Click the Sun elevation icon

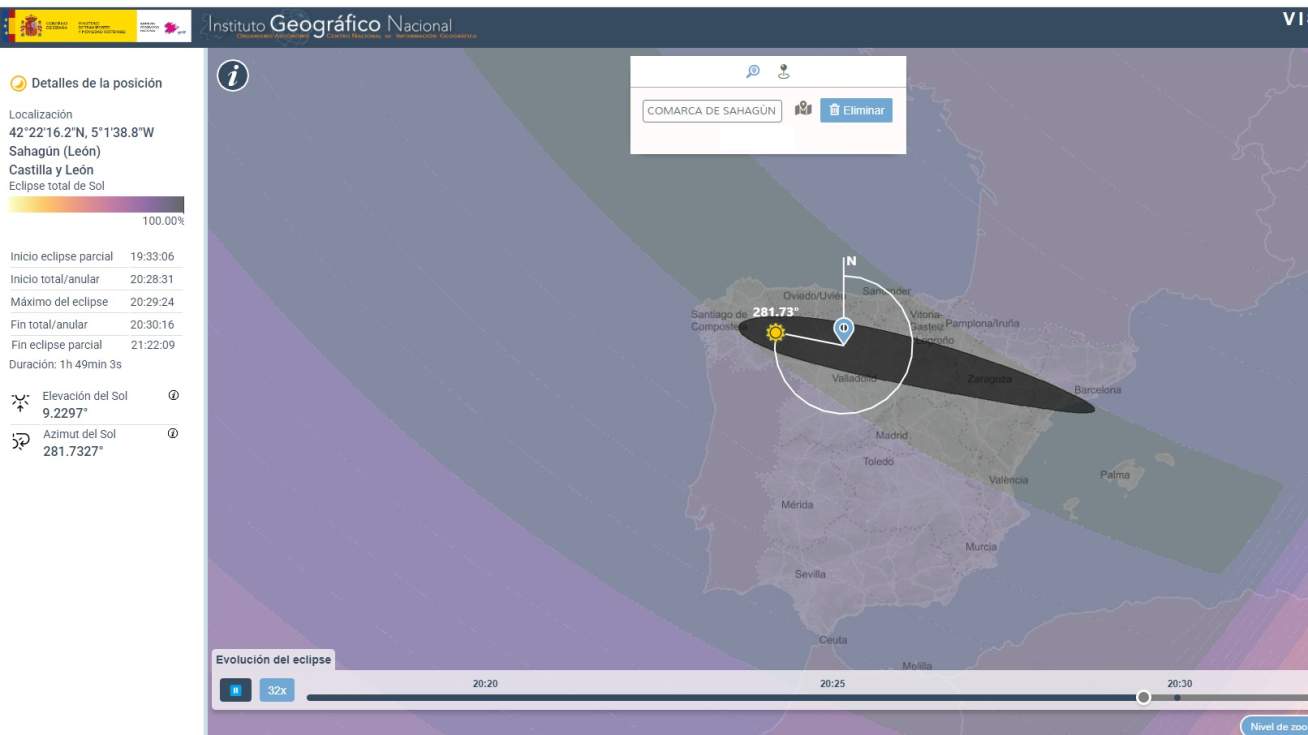click(20, 403)
